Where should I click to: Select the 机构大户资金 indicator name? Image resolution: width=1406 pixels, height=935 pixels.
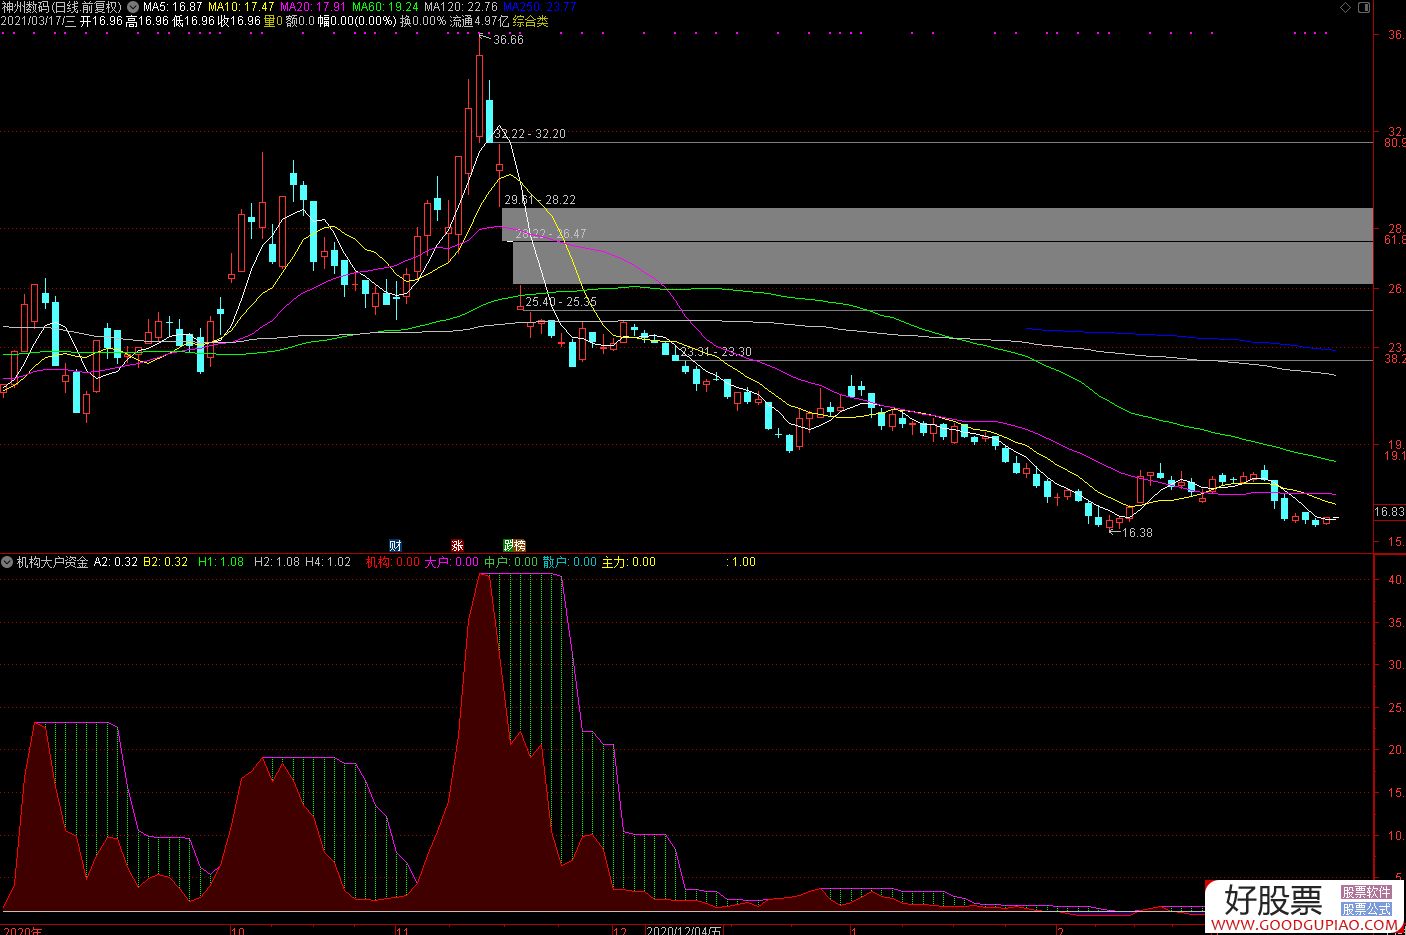point(52,562)
